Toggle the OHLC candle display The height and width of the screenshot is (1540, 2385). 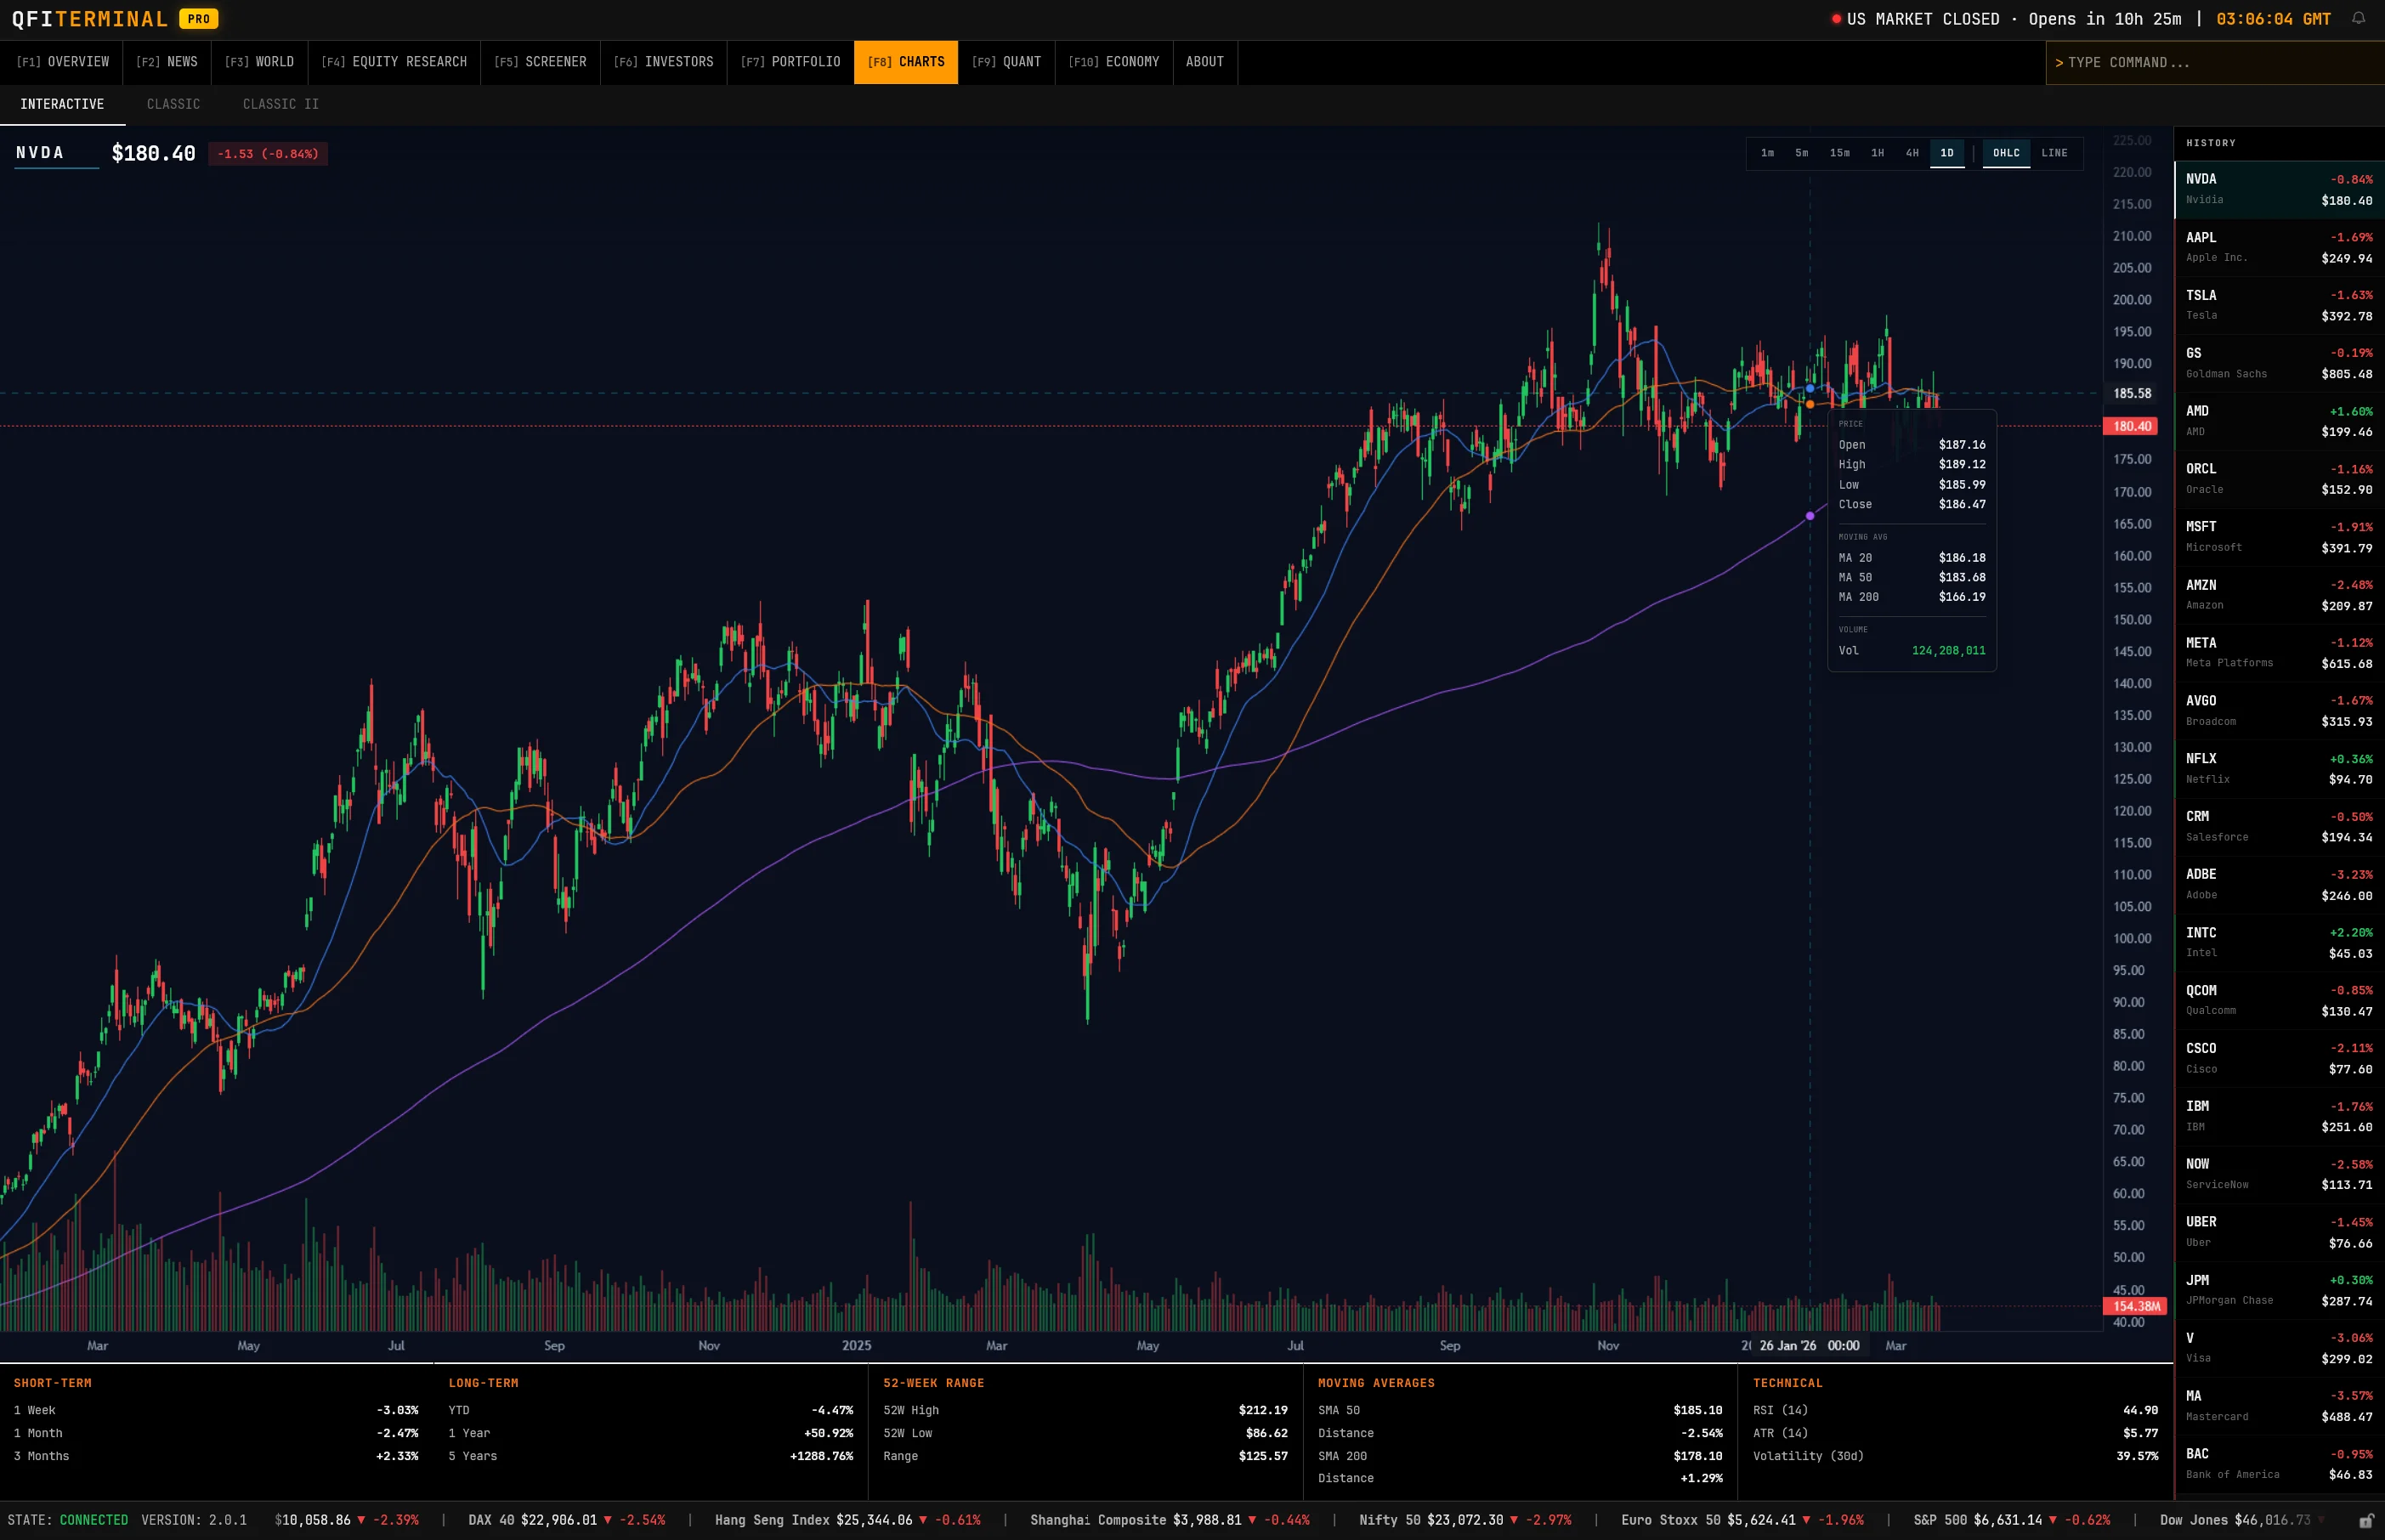(2005, 153)
